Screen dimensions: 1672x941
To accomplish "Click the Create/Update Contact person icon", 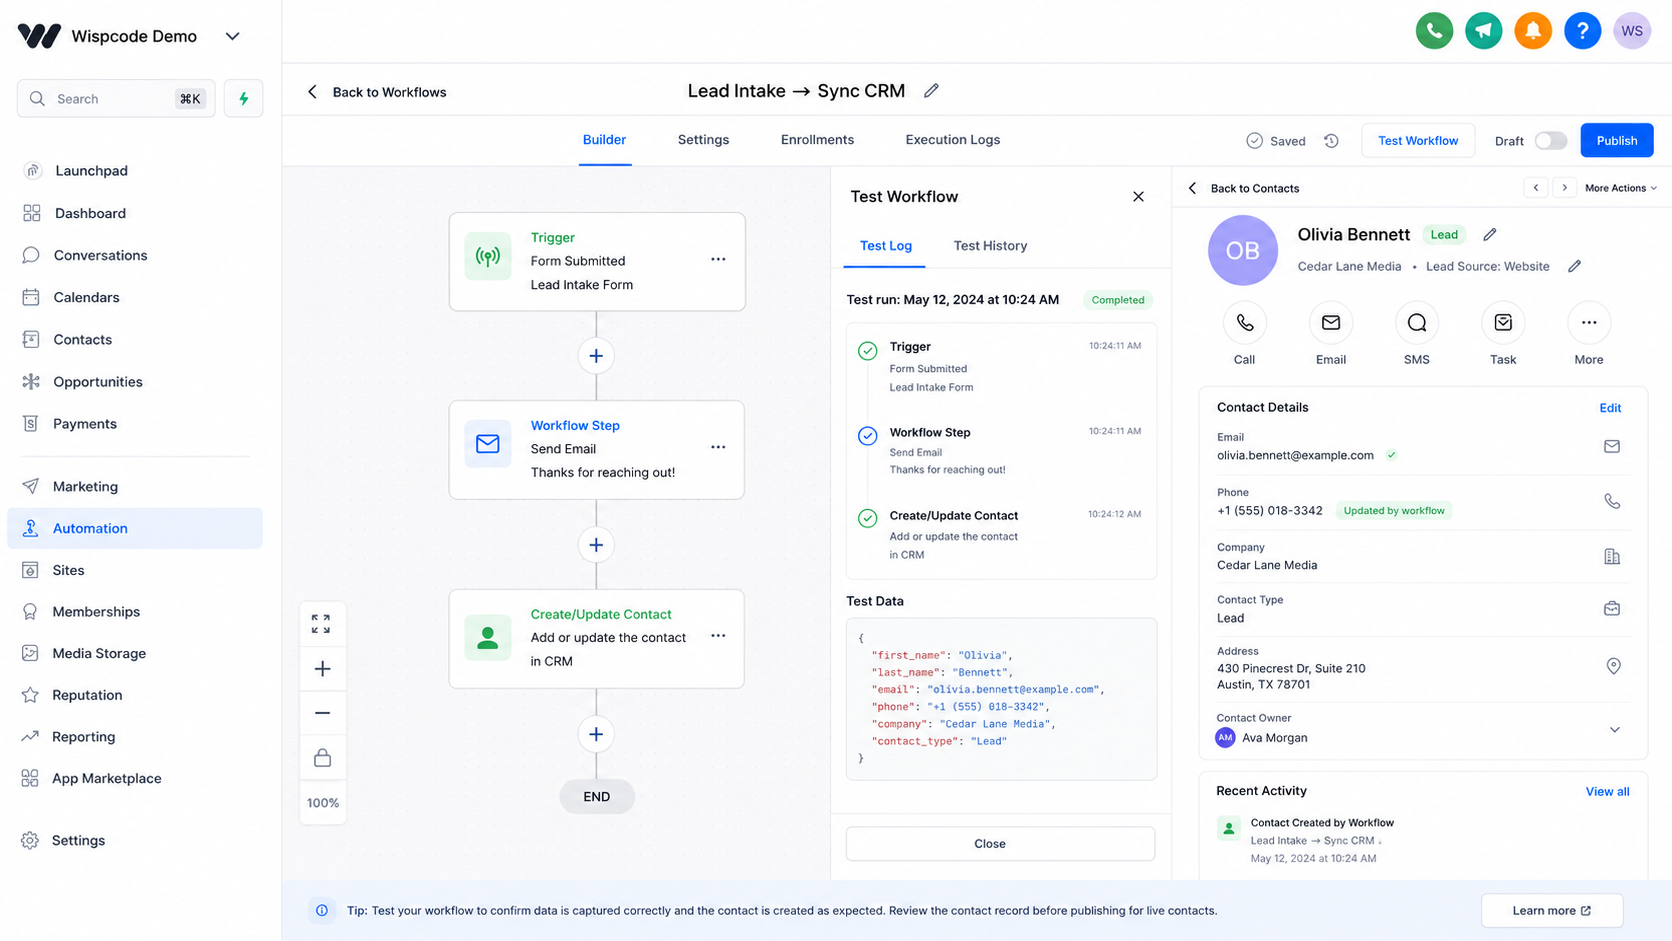I will tap(488, 637).
